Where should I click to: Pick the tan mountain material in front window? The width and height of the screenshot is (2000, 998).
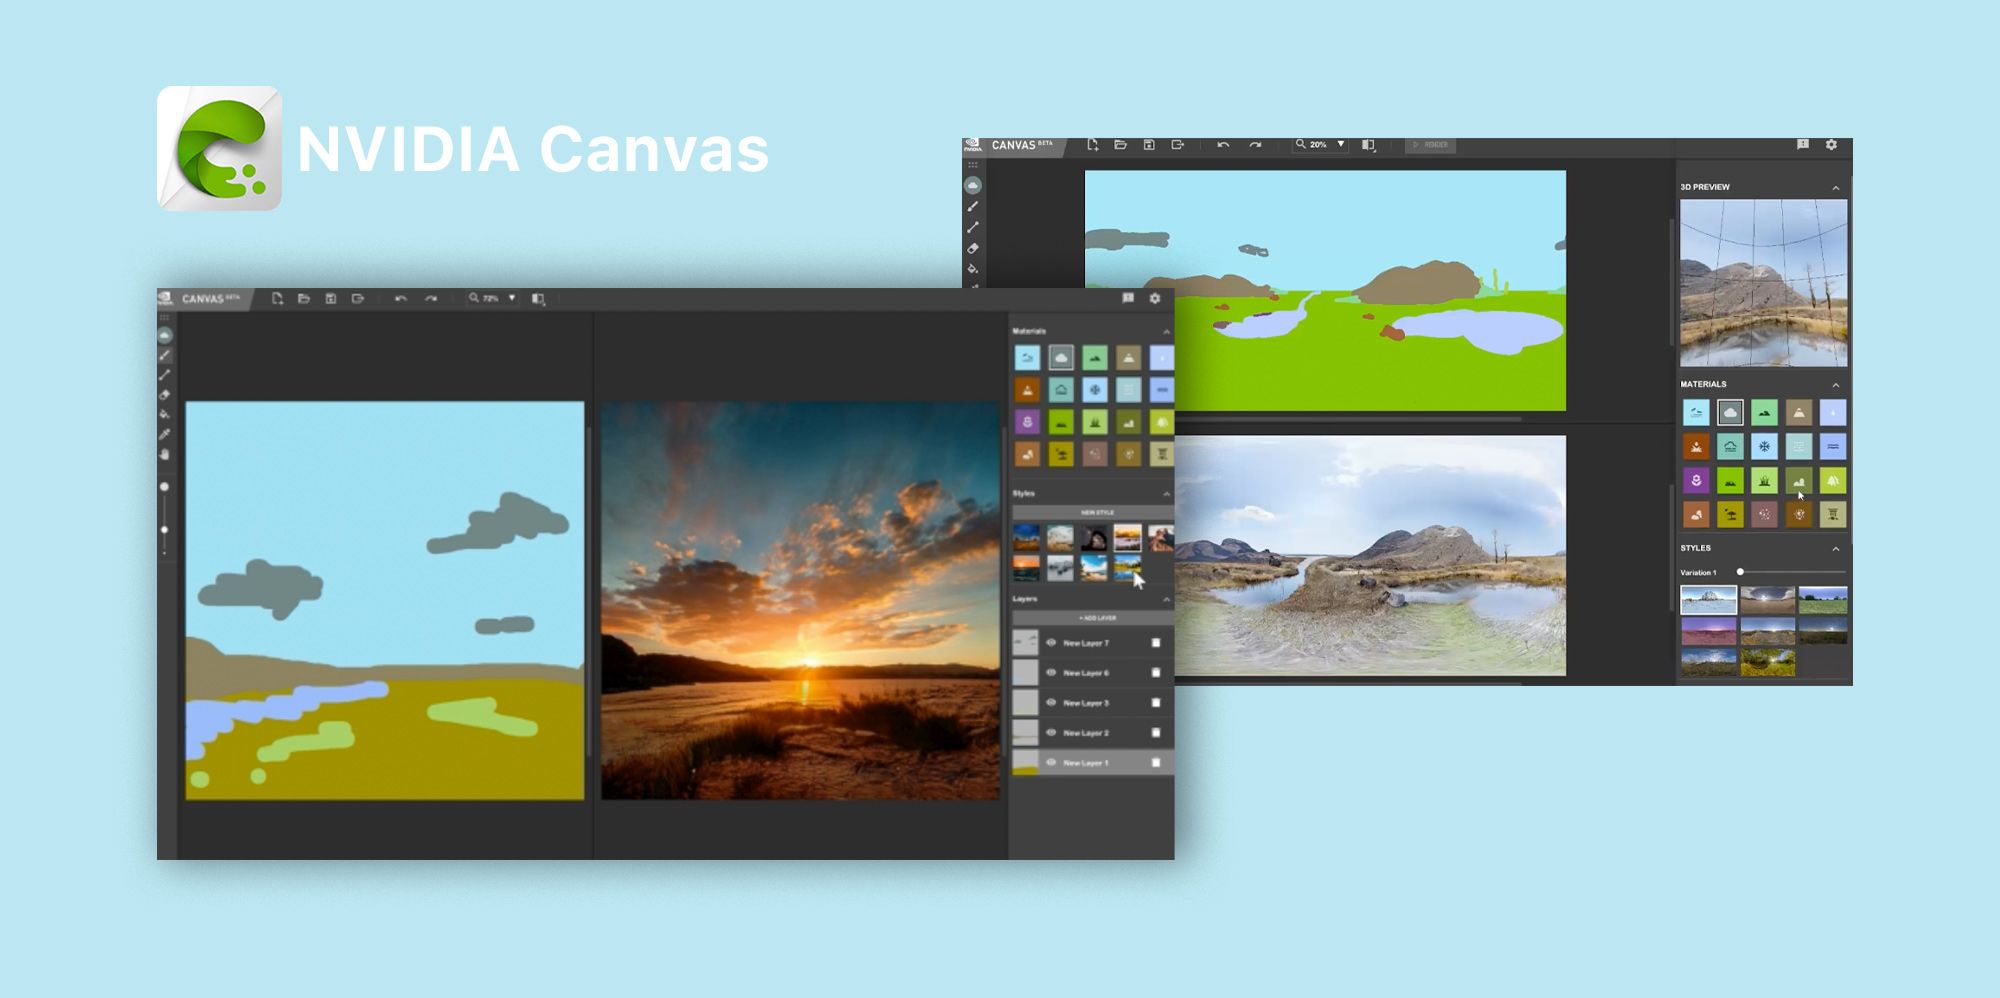tap(1129, 358)
